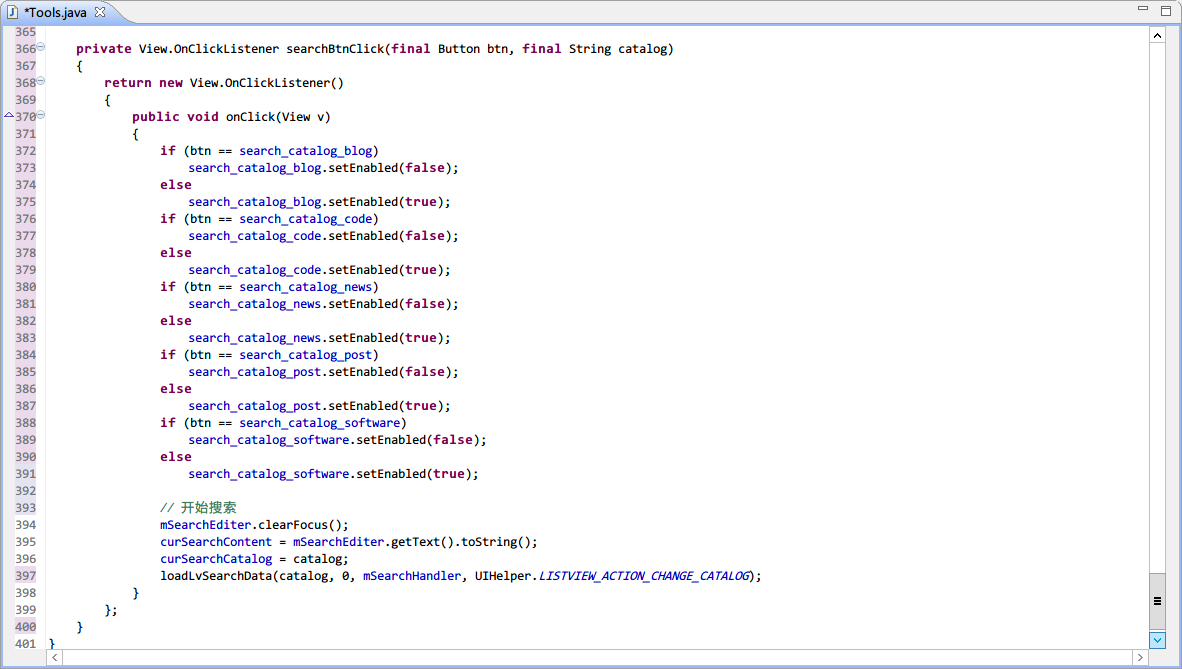Maximize the editor area
Screen dimensions: 1182x669
click(x=1165, y=9)
